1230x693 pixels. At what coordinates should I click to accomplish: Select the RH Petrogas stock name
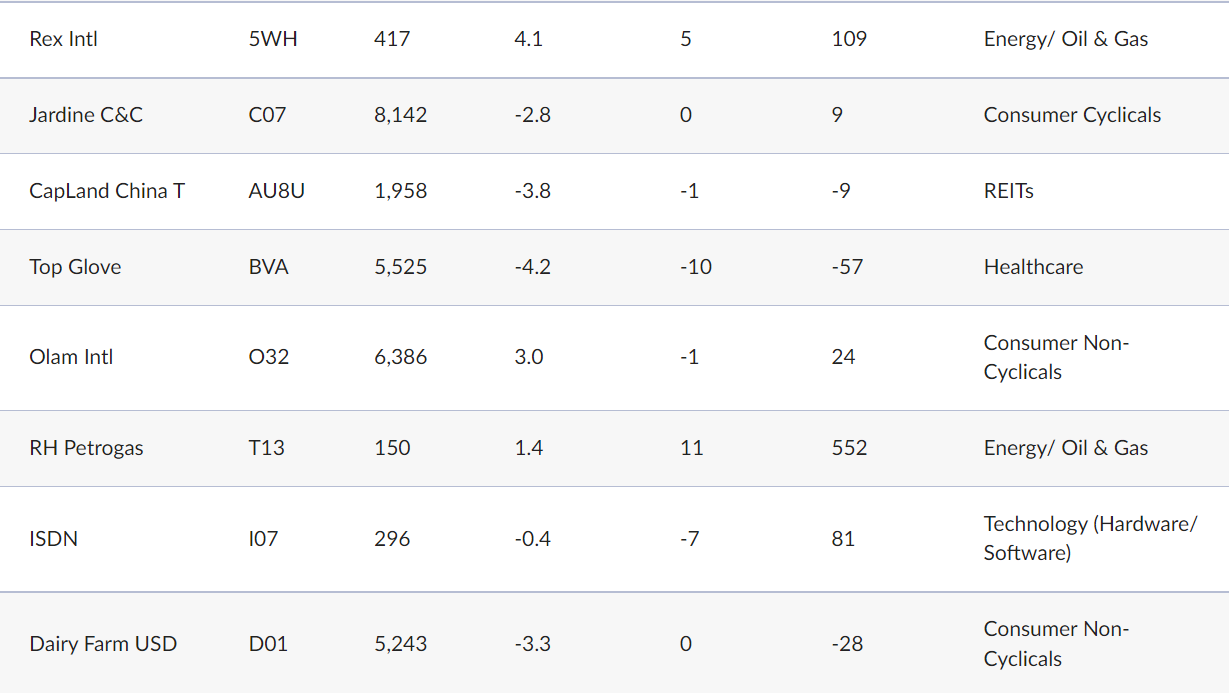tap(86, 448)
